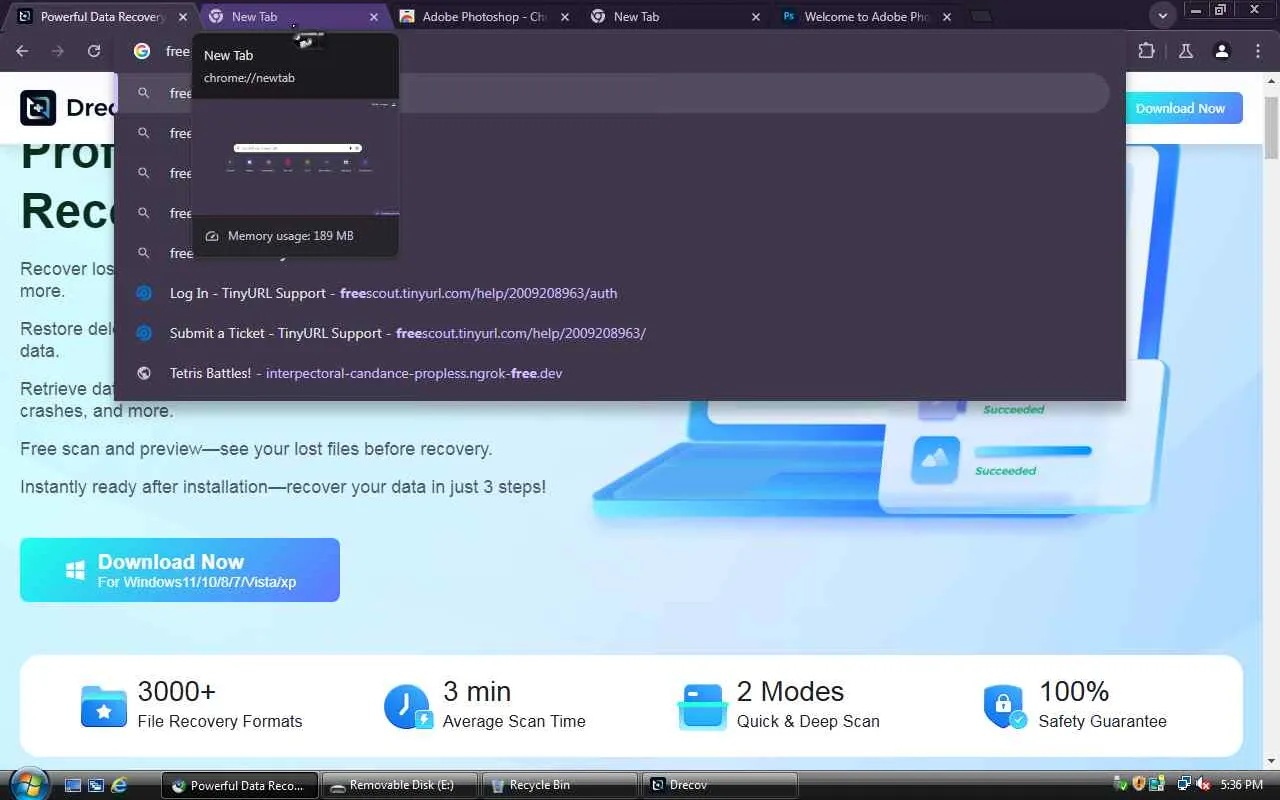Close the New Tab beside Powerful Data Recovery
1280x800 pixels.
tap(374, 17)
